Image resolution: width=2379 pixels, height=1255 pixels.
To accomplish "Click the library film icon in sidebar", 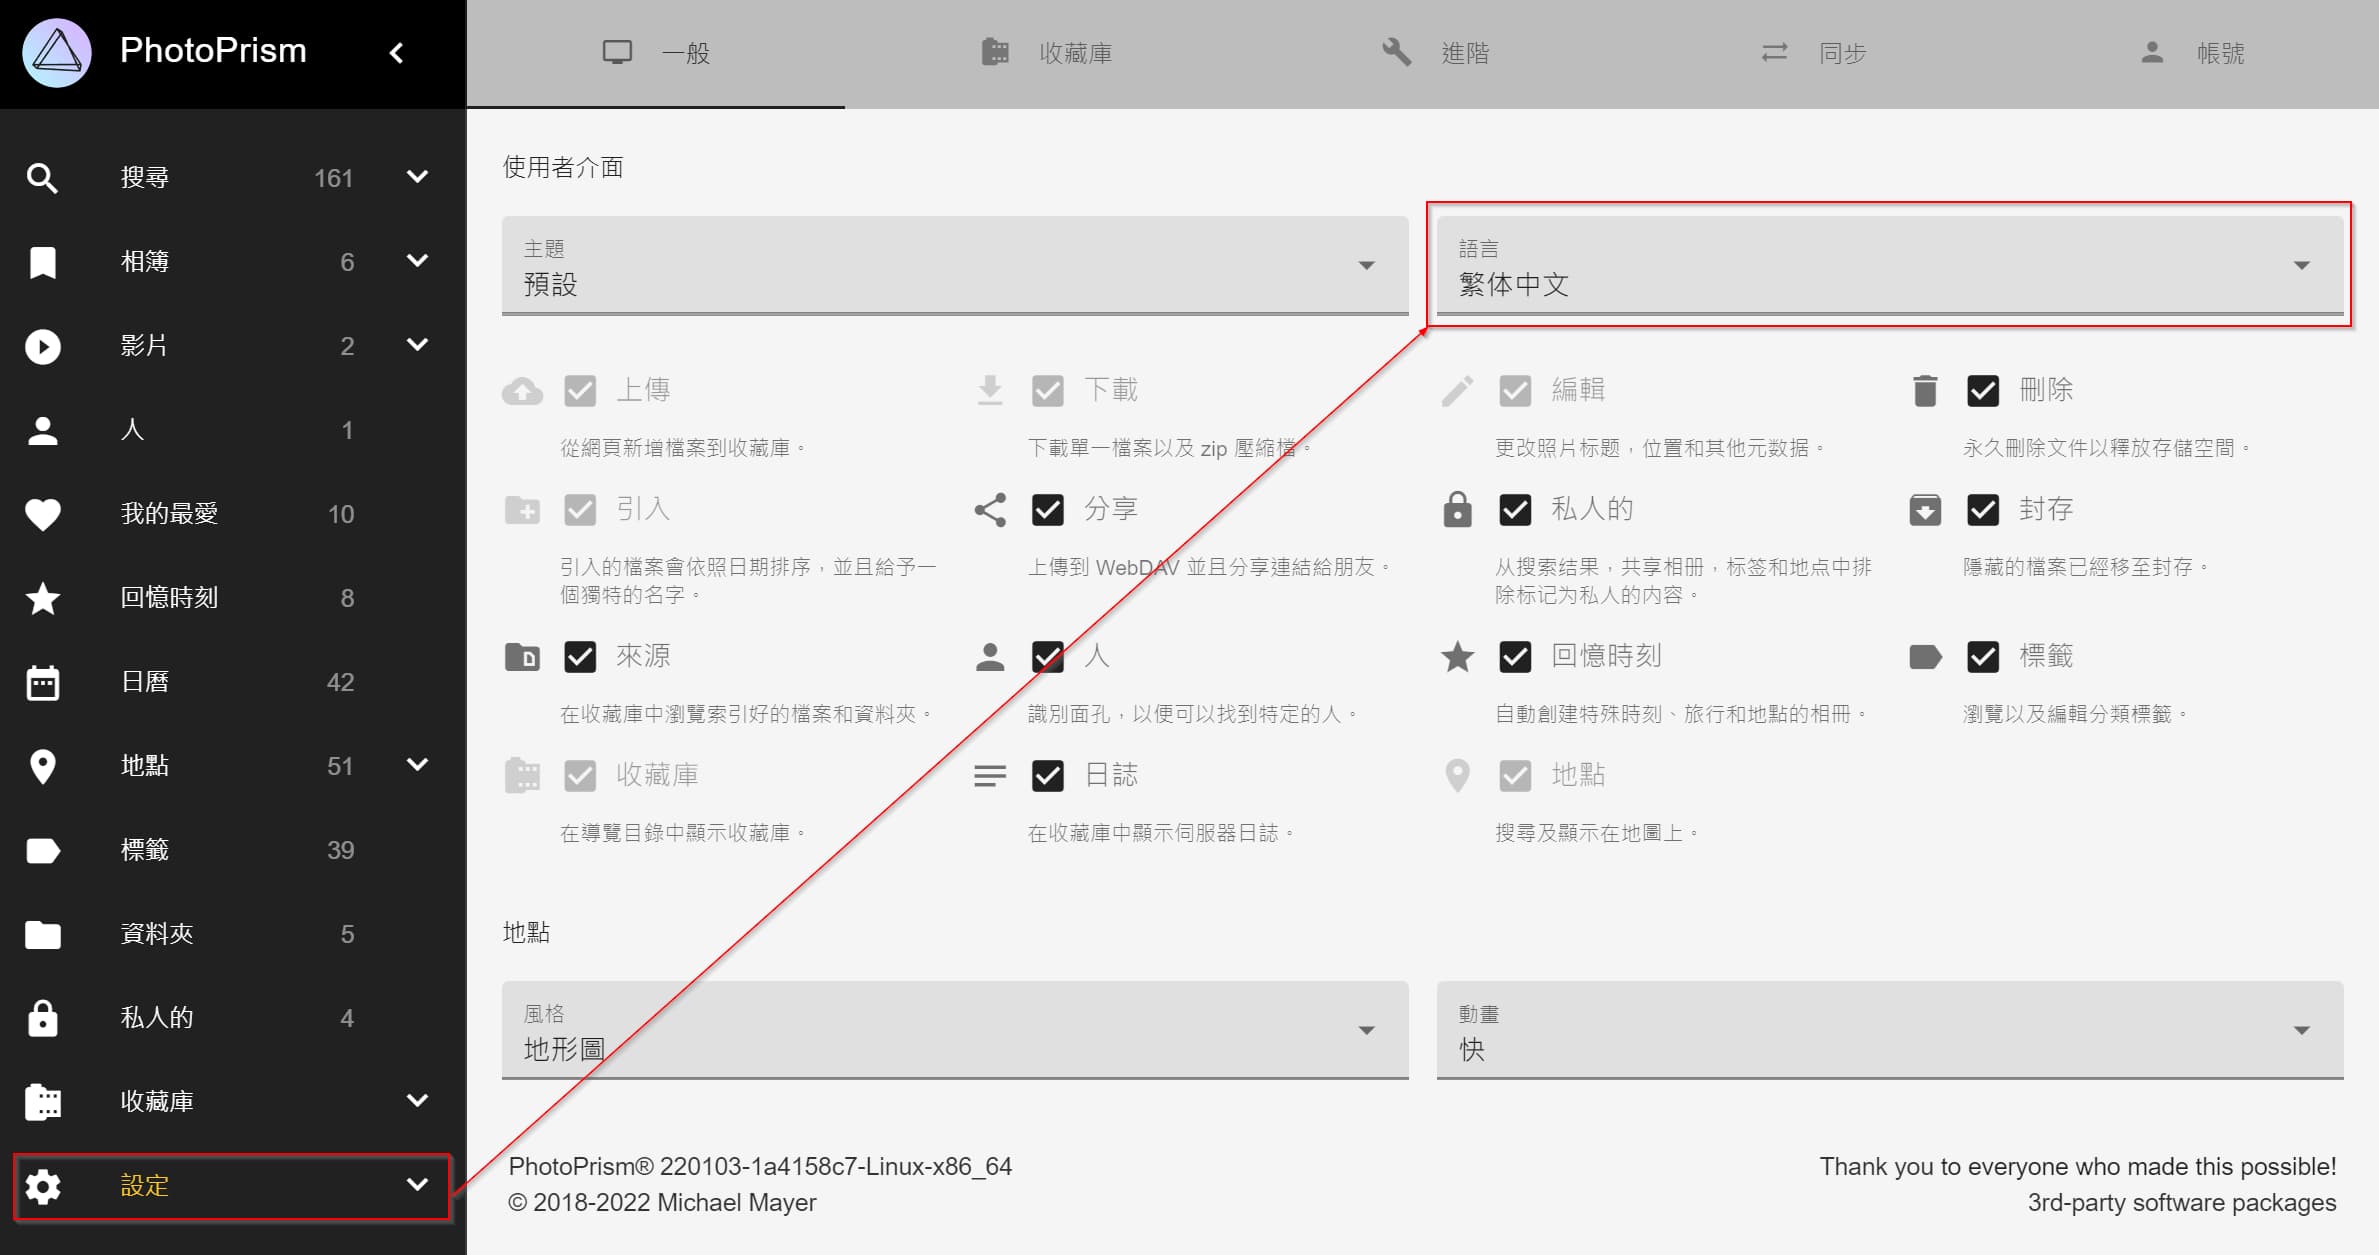I will pos(42,1102).
